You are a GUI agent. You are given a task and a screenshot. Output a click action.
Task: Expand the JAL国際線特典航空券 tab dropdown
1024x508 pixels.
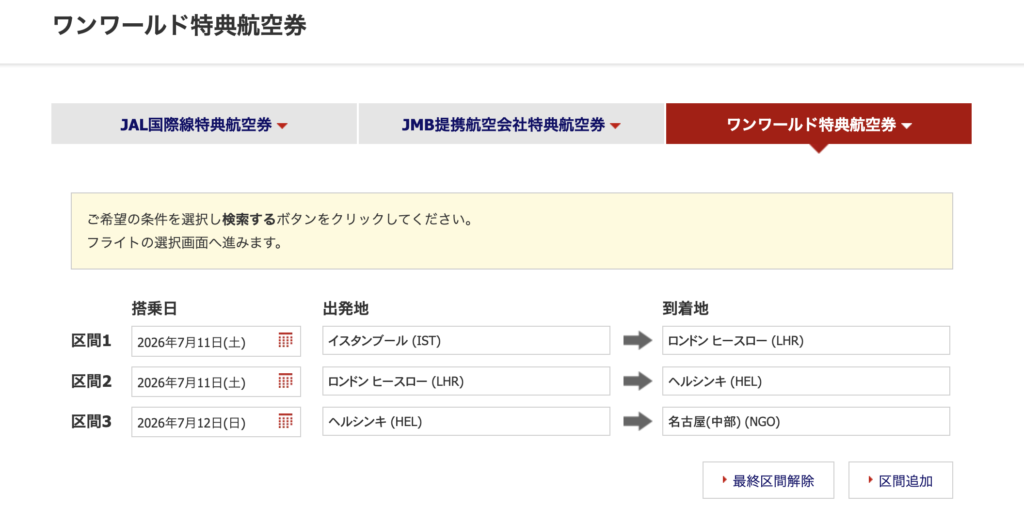click(204, 125)
